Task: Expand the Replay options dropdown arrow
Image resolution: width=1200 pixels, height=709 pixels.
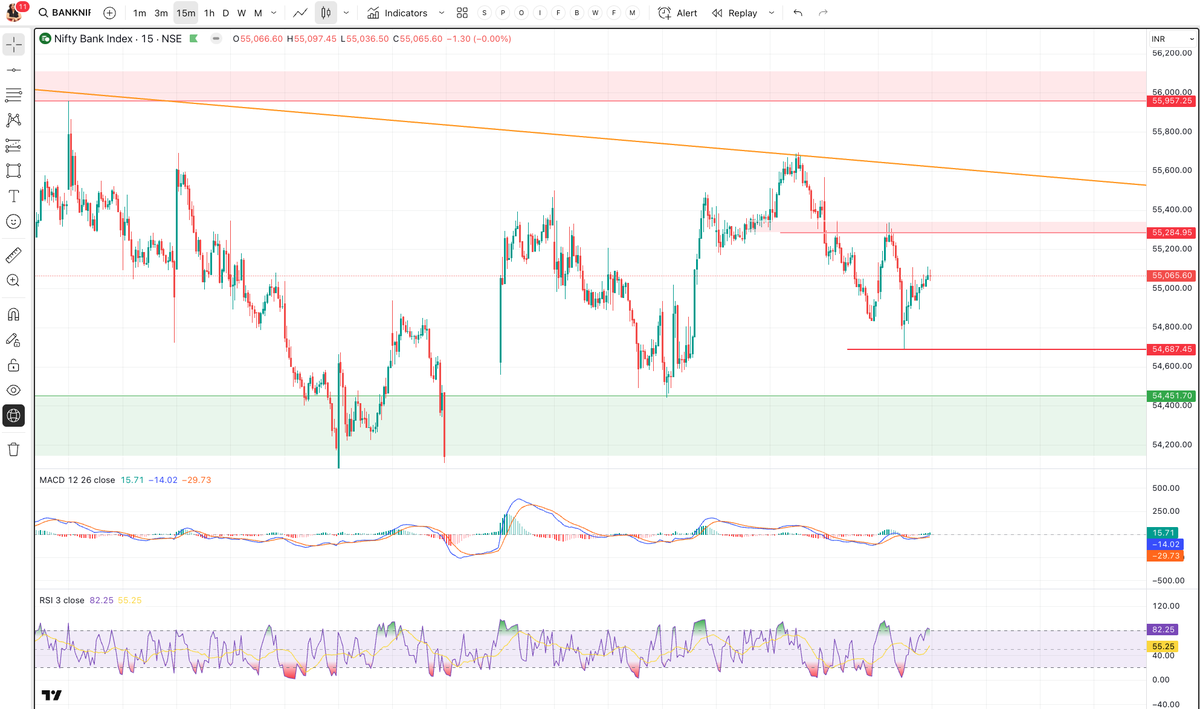Action: [x=771, y=13]
